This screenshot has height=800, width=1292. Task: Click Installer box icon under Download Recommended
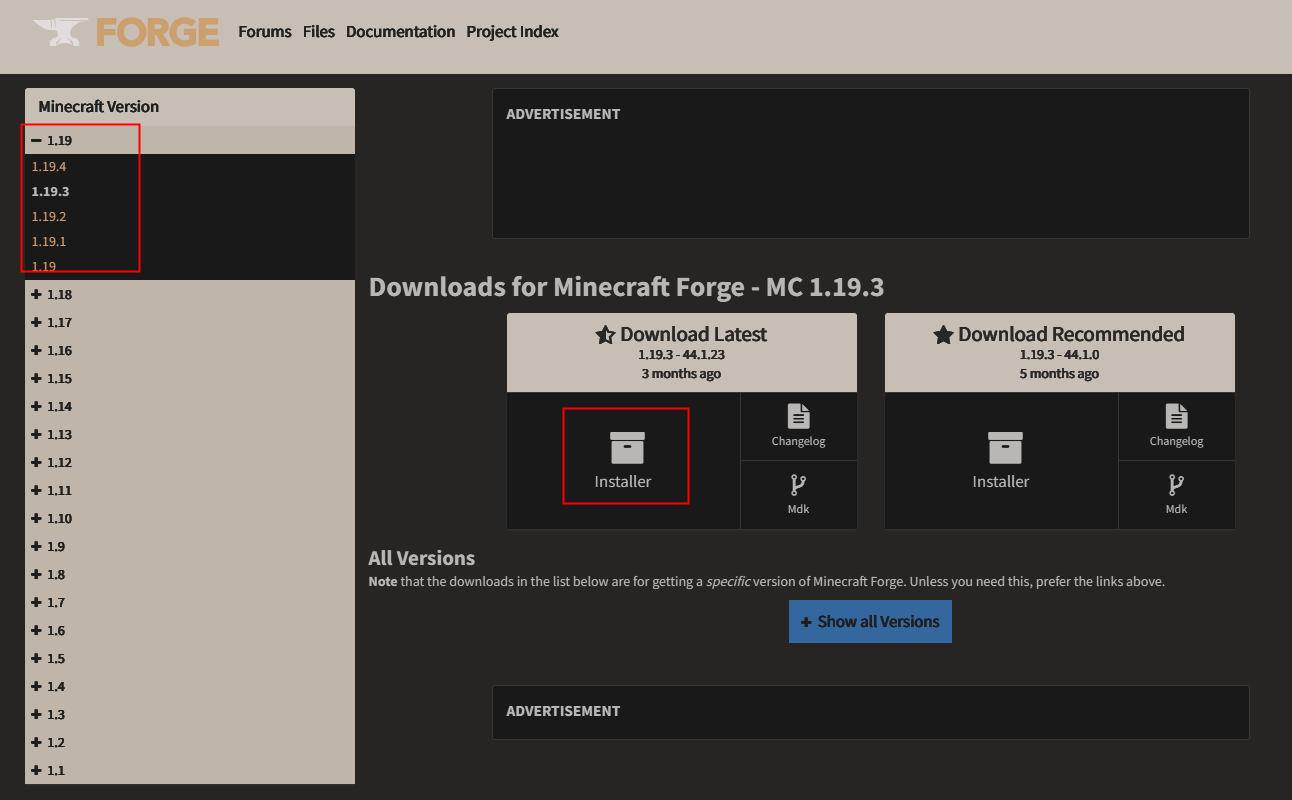(1005, 448)
